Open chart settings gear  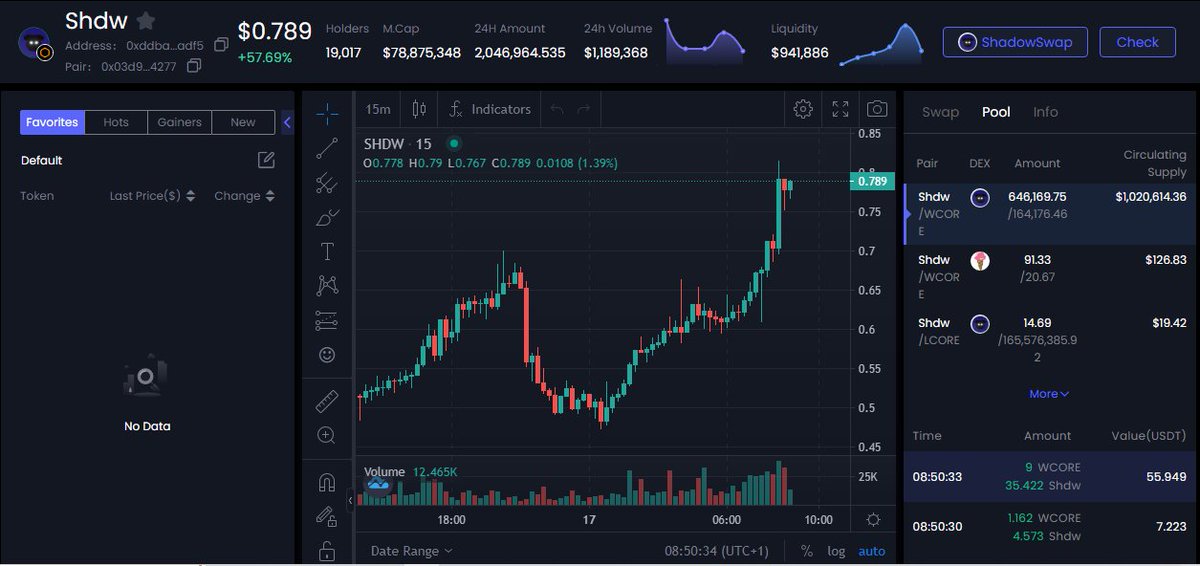coord(803,109)
